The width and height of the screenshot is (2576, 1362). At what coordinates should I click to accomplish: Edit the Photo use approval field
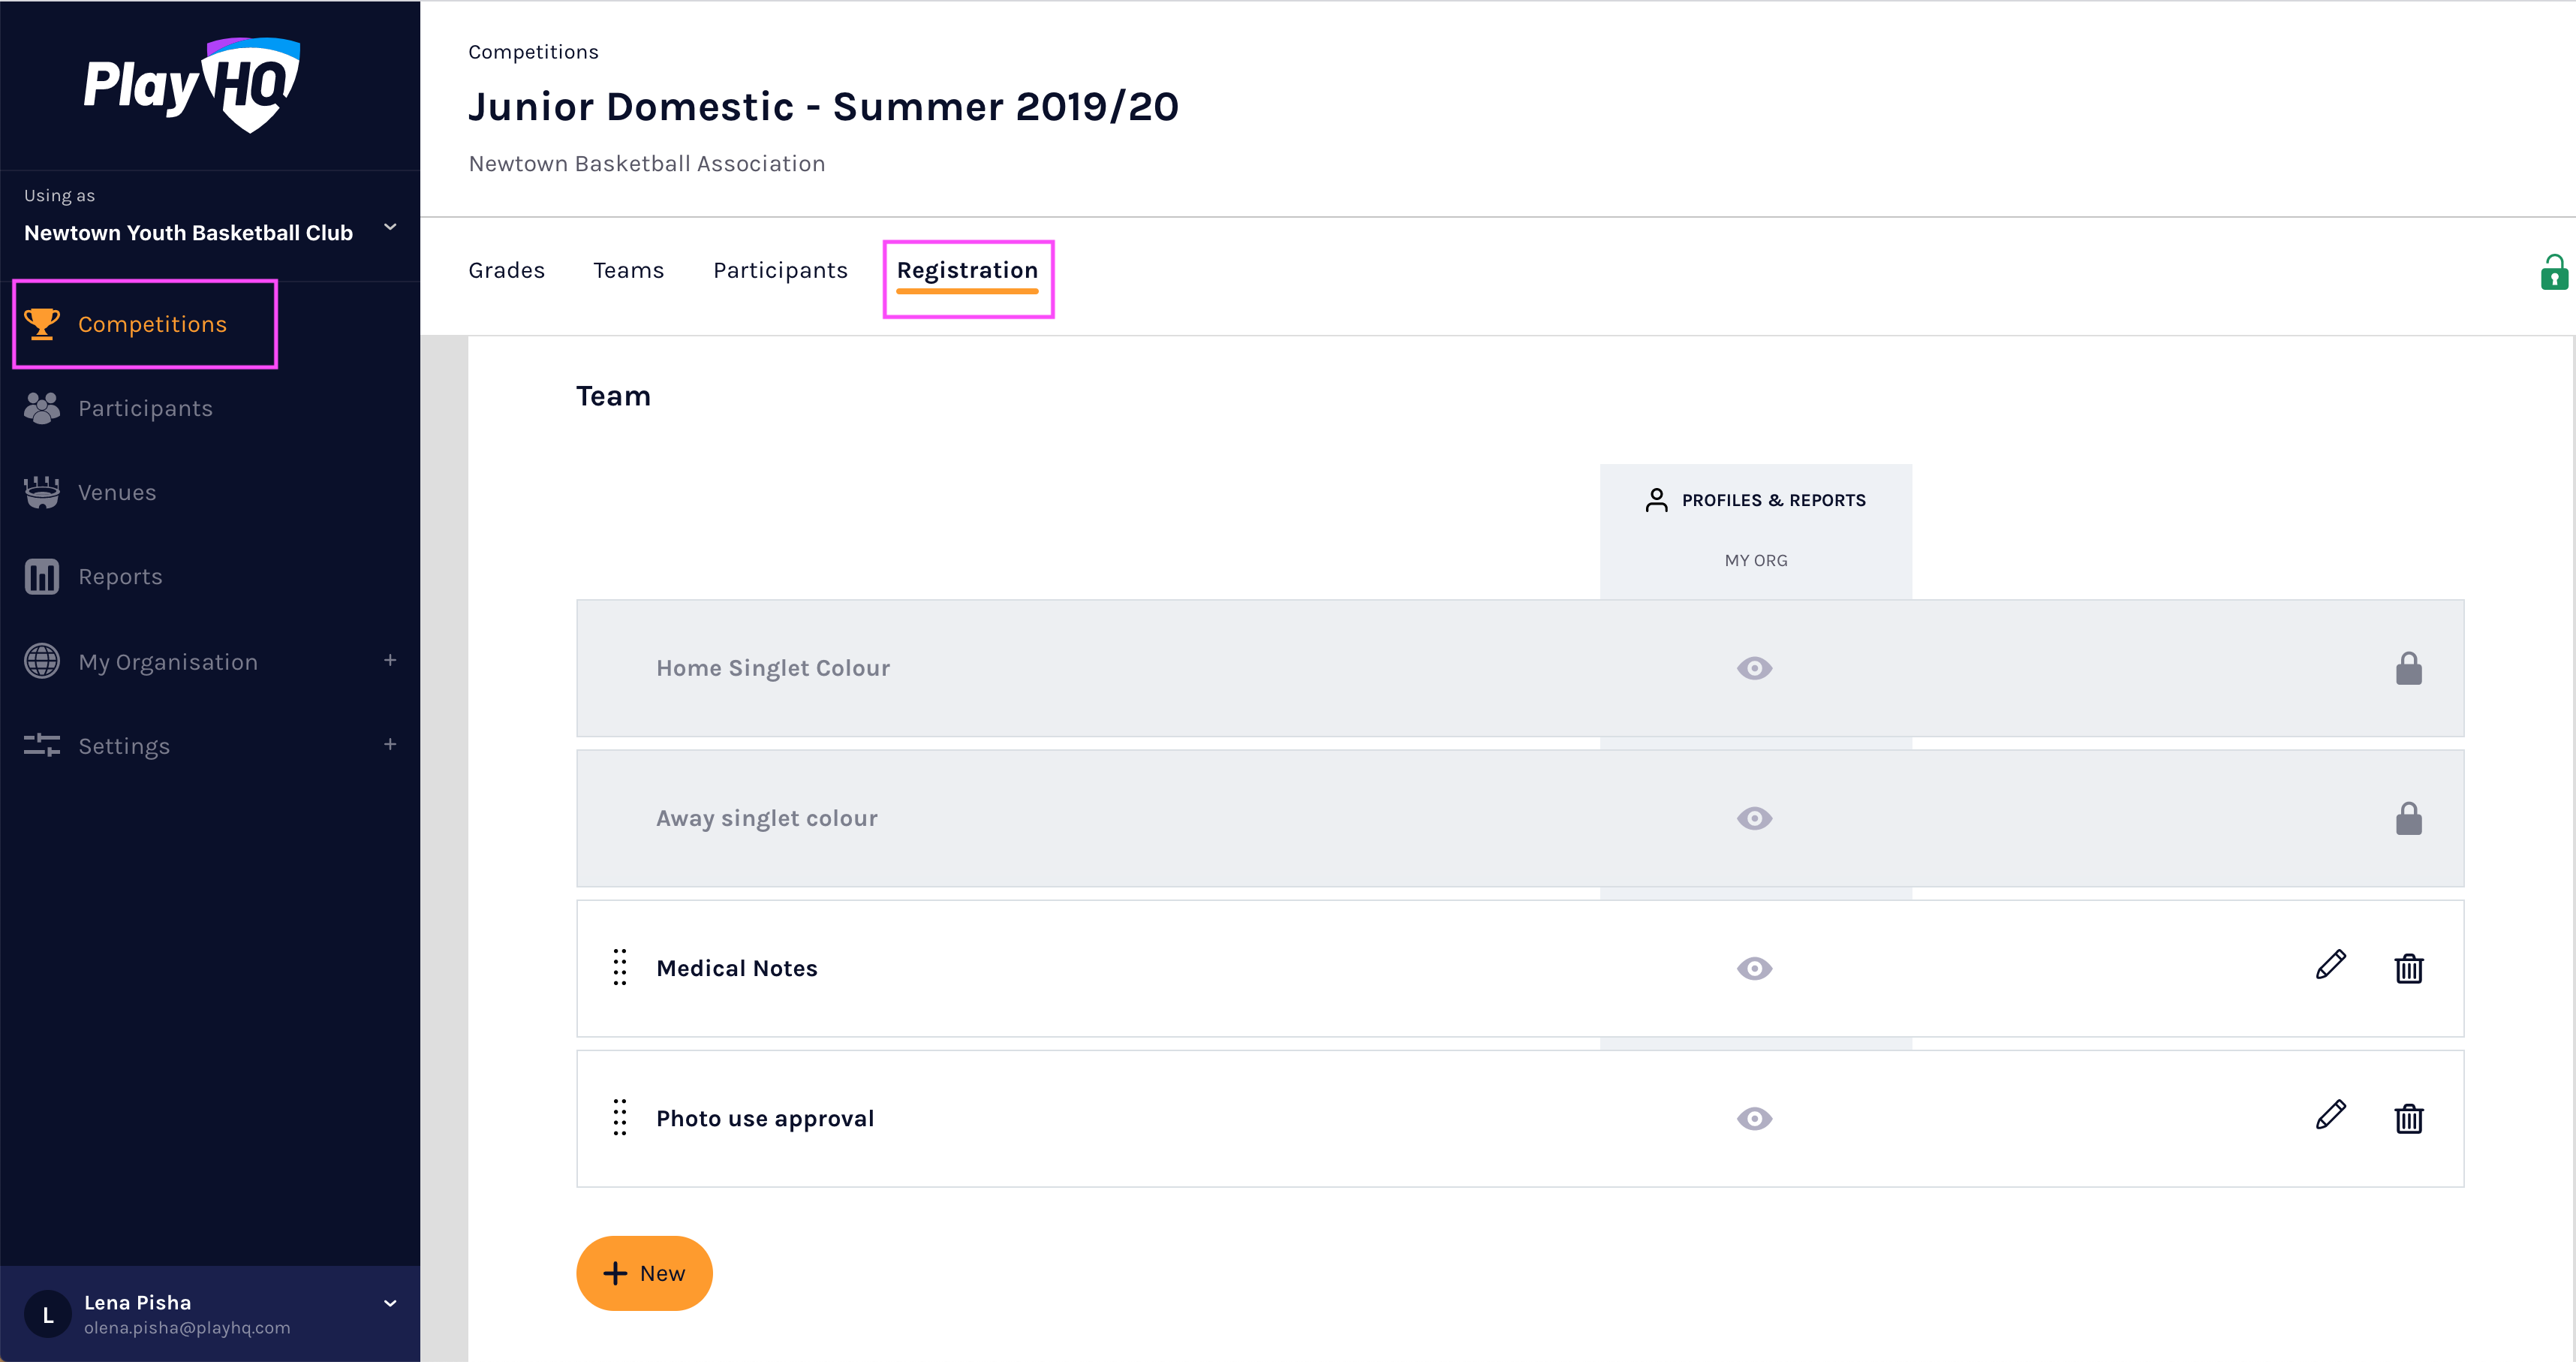(2330, 1116)
